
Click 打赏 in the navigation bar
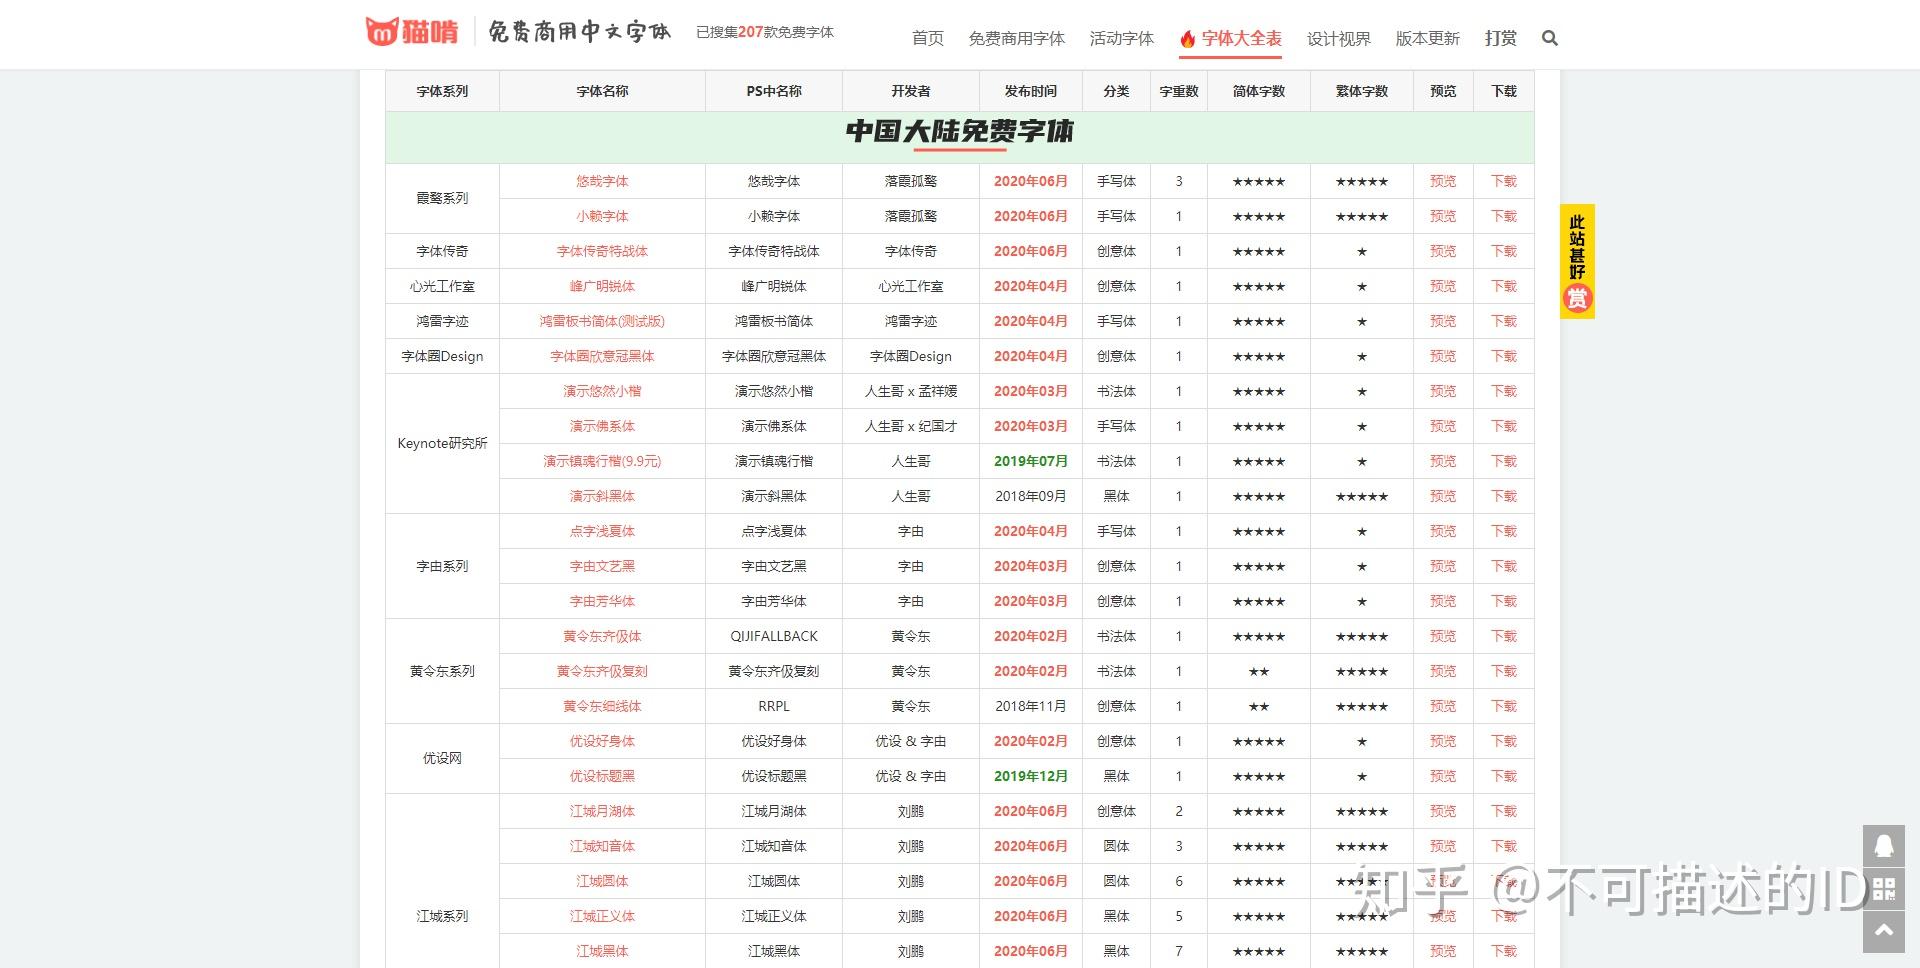(x=1500, y=38)
